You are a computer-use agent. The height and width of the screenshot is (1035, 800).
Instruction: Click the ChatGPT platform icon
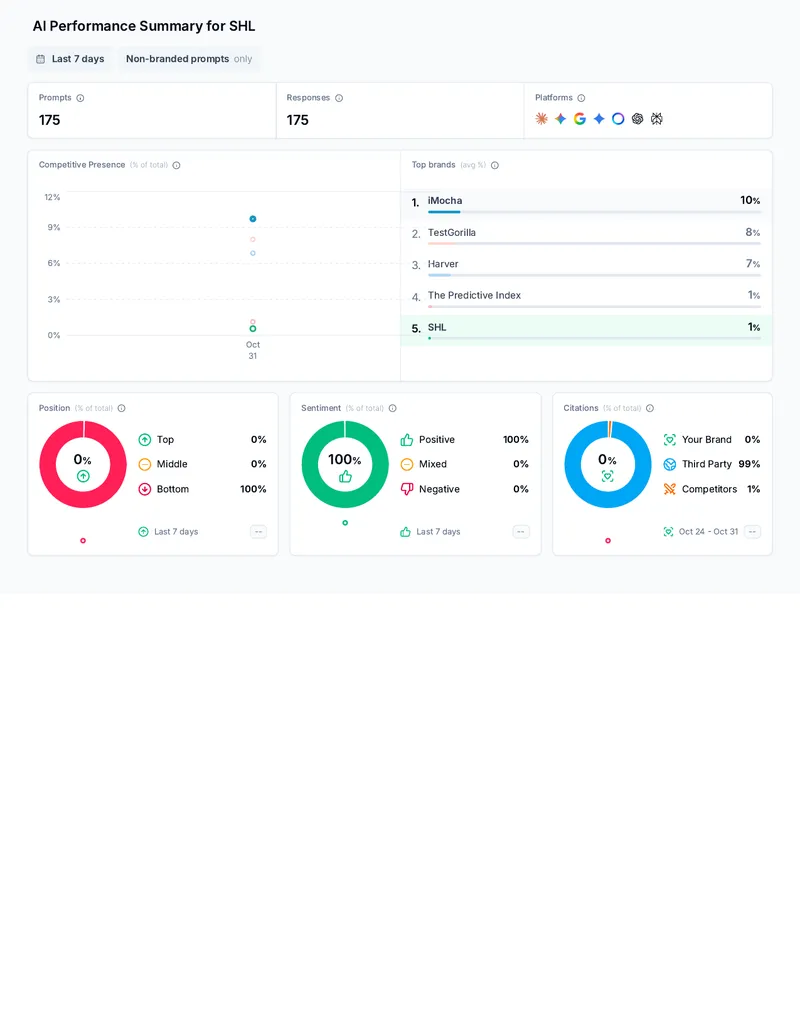[637, 119]
